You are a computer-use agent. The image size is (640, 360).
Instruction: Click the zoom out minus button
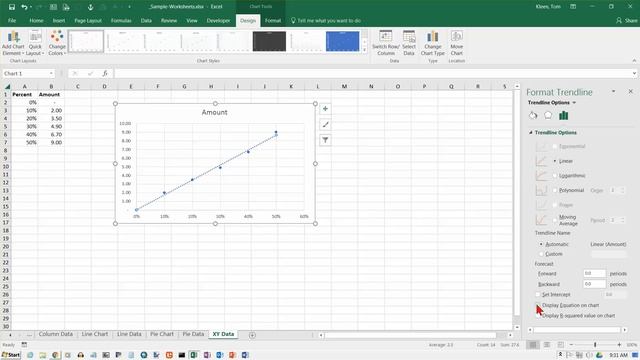pyautogui.click(x=571, y=345)
